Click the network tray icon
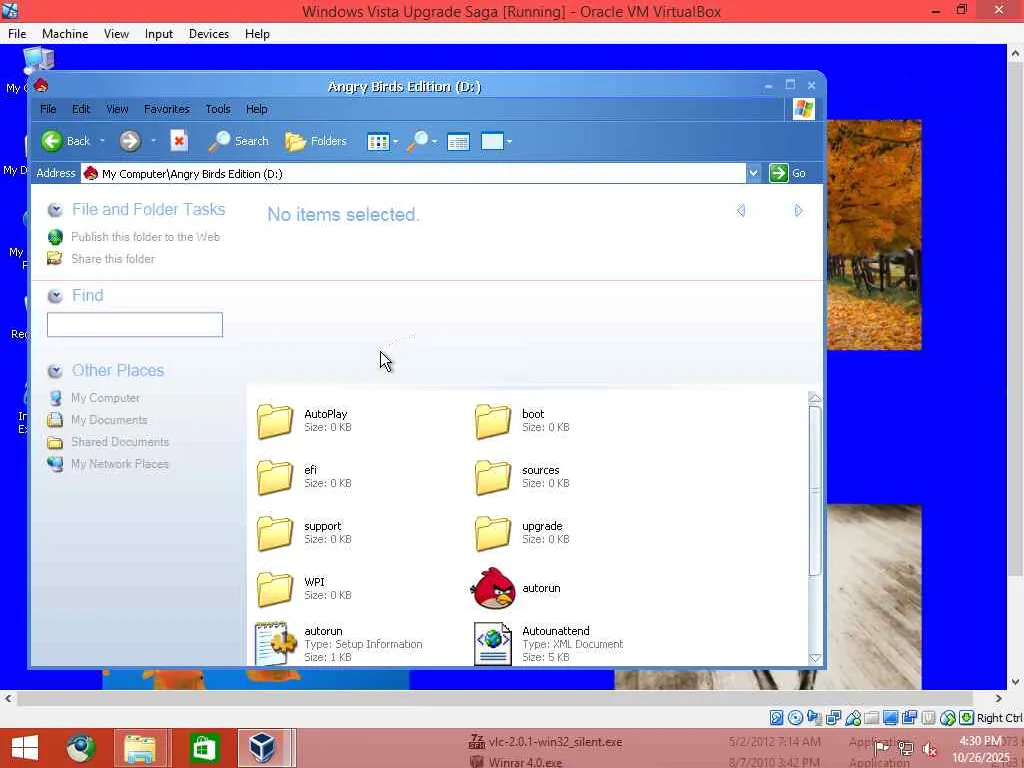 906,750
